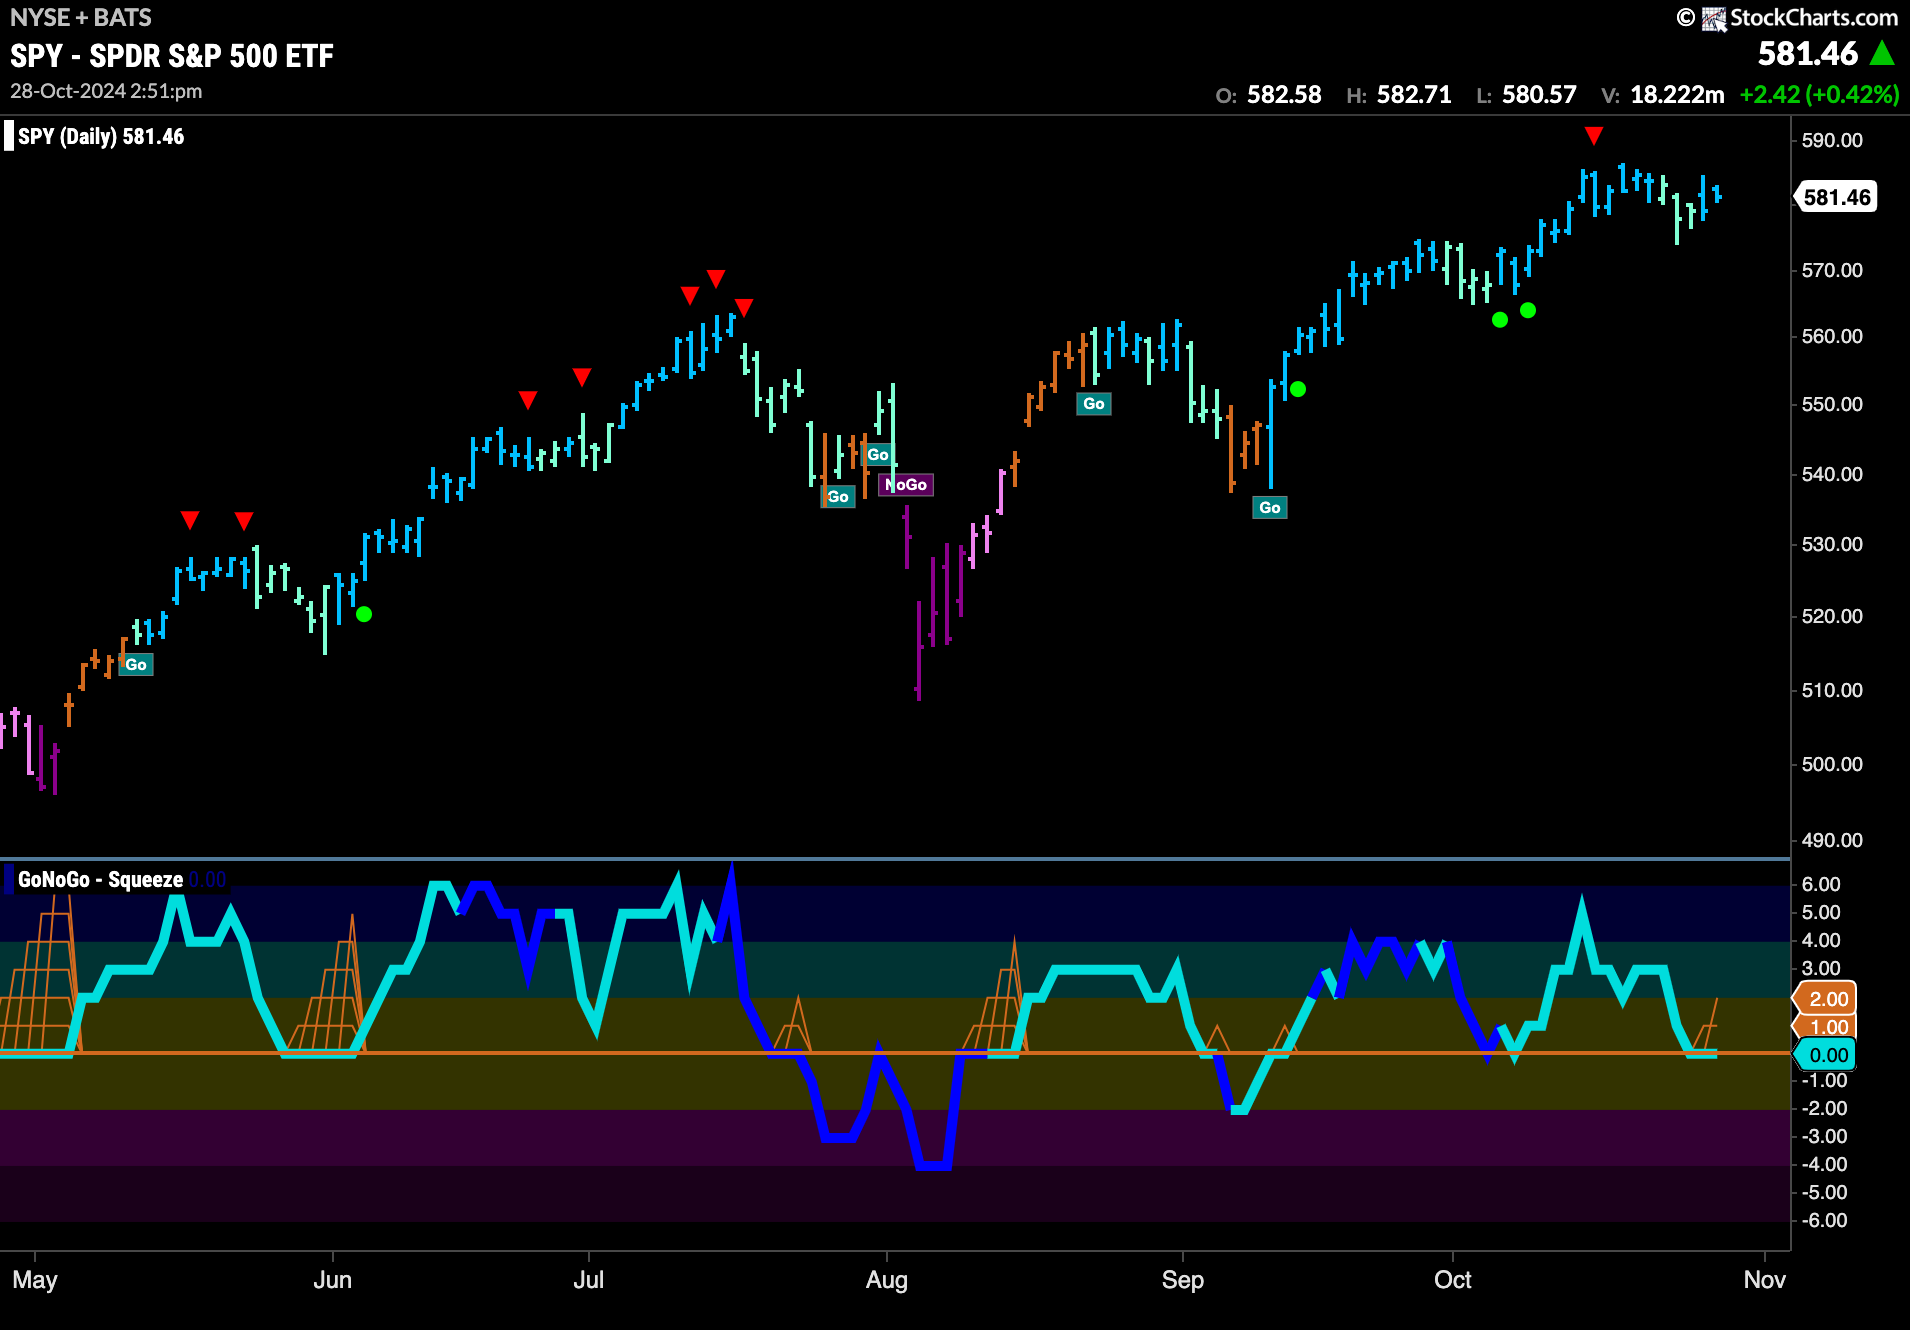Click the +2.42 (+0.42%) change text
The height and width of the screenshot is (1330, 1910).
pos(1819,95)
